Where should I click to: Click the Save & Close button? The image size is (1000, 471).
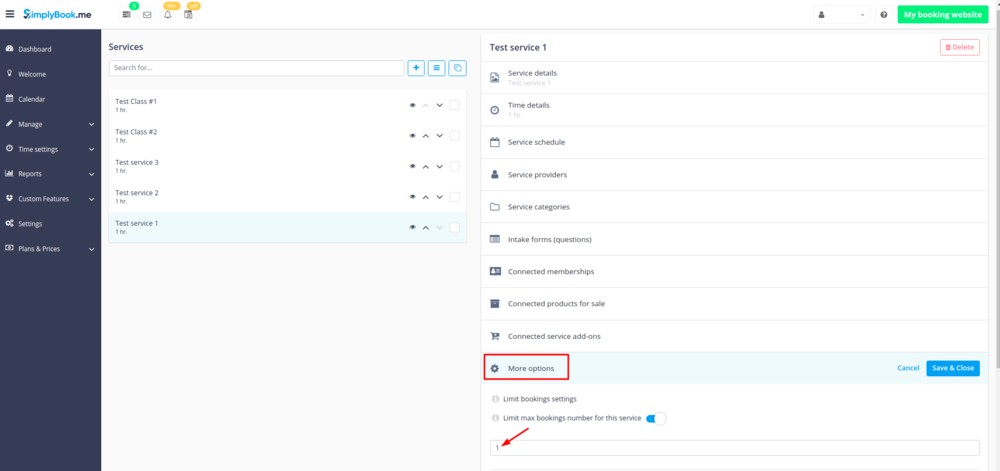[952, 368]
